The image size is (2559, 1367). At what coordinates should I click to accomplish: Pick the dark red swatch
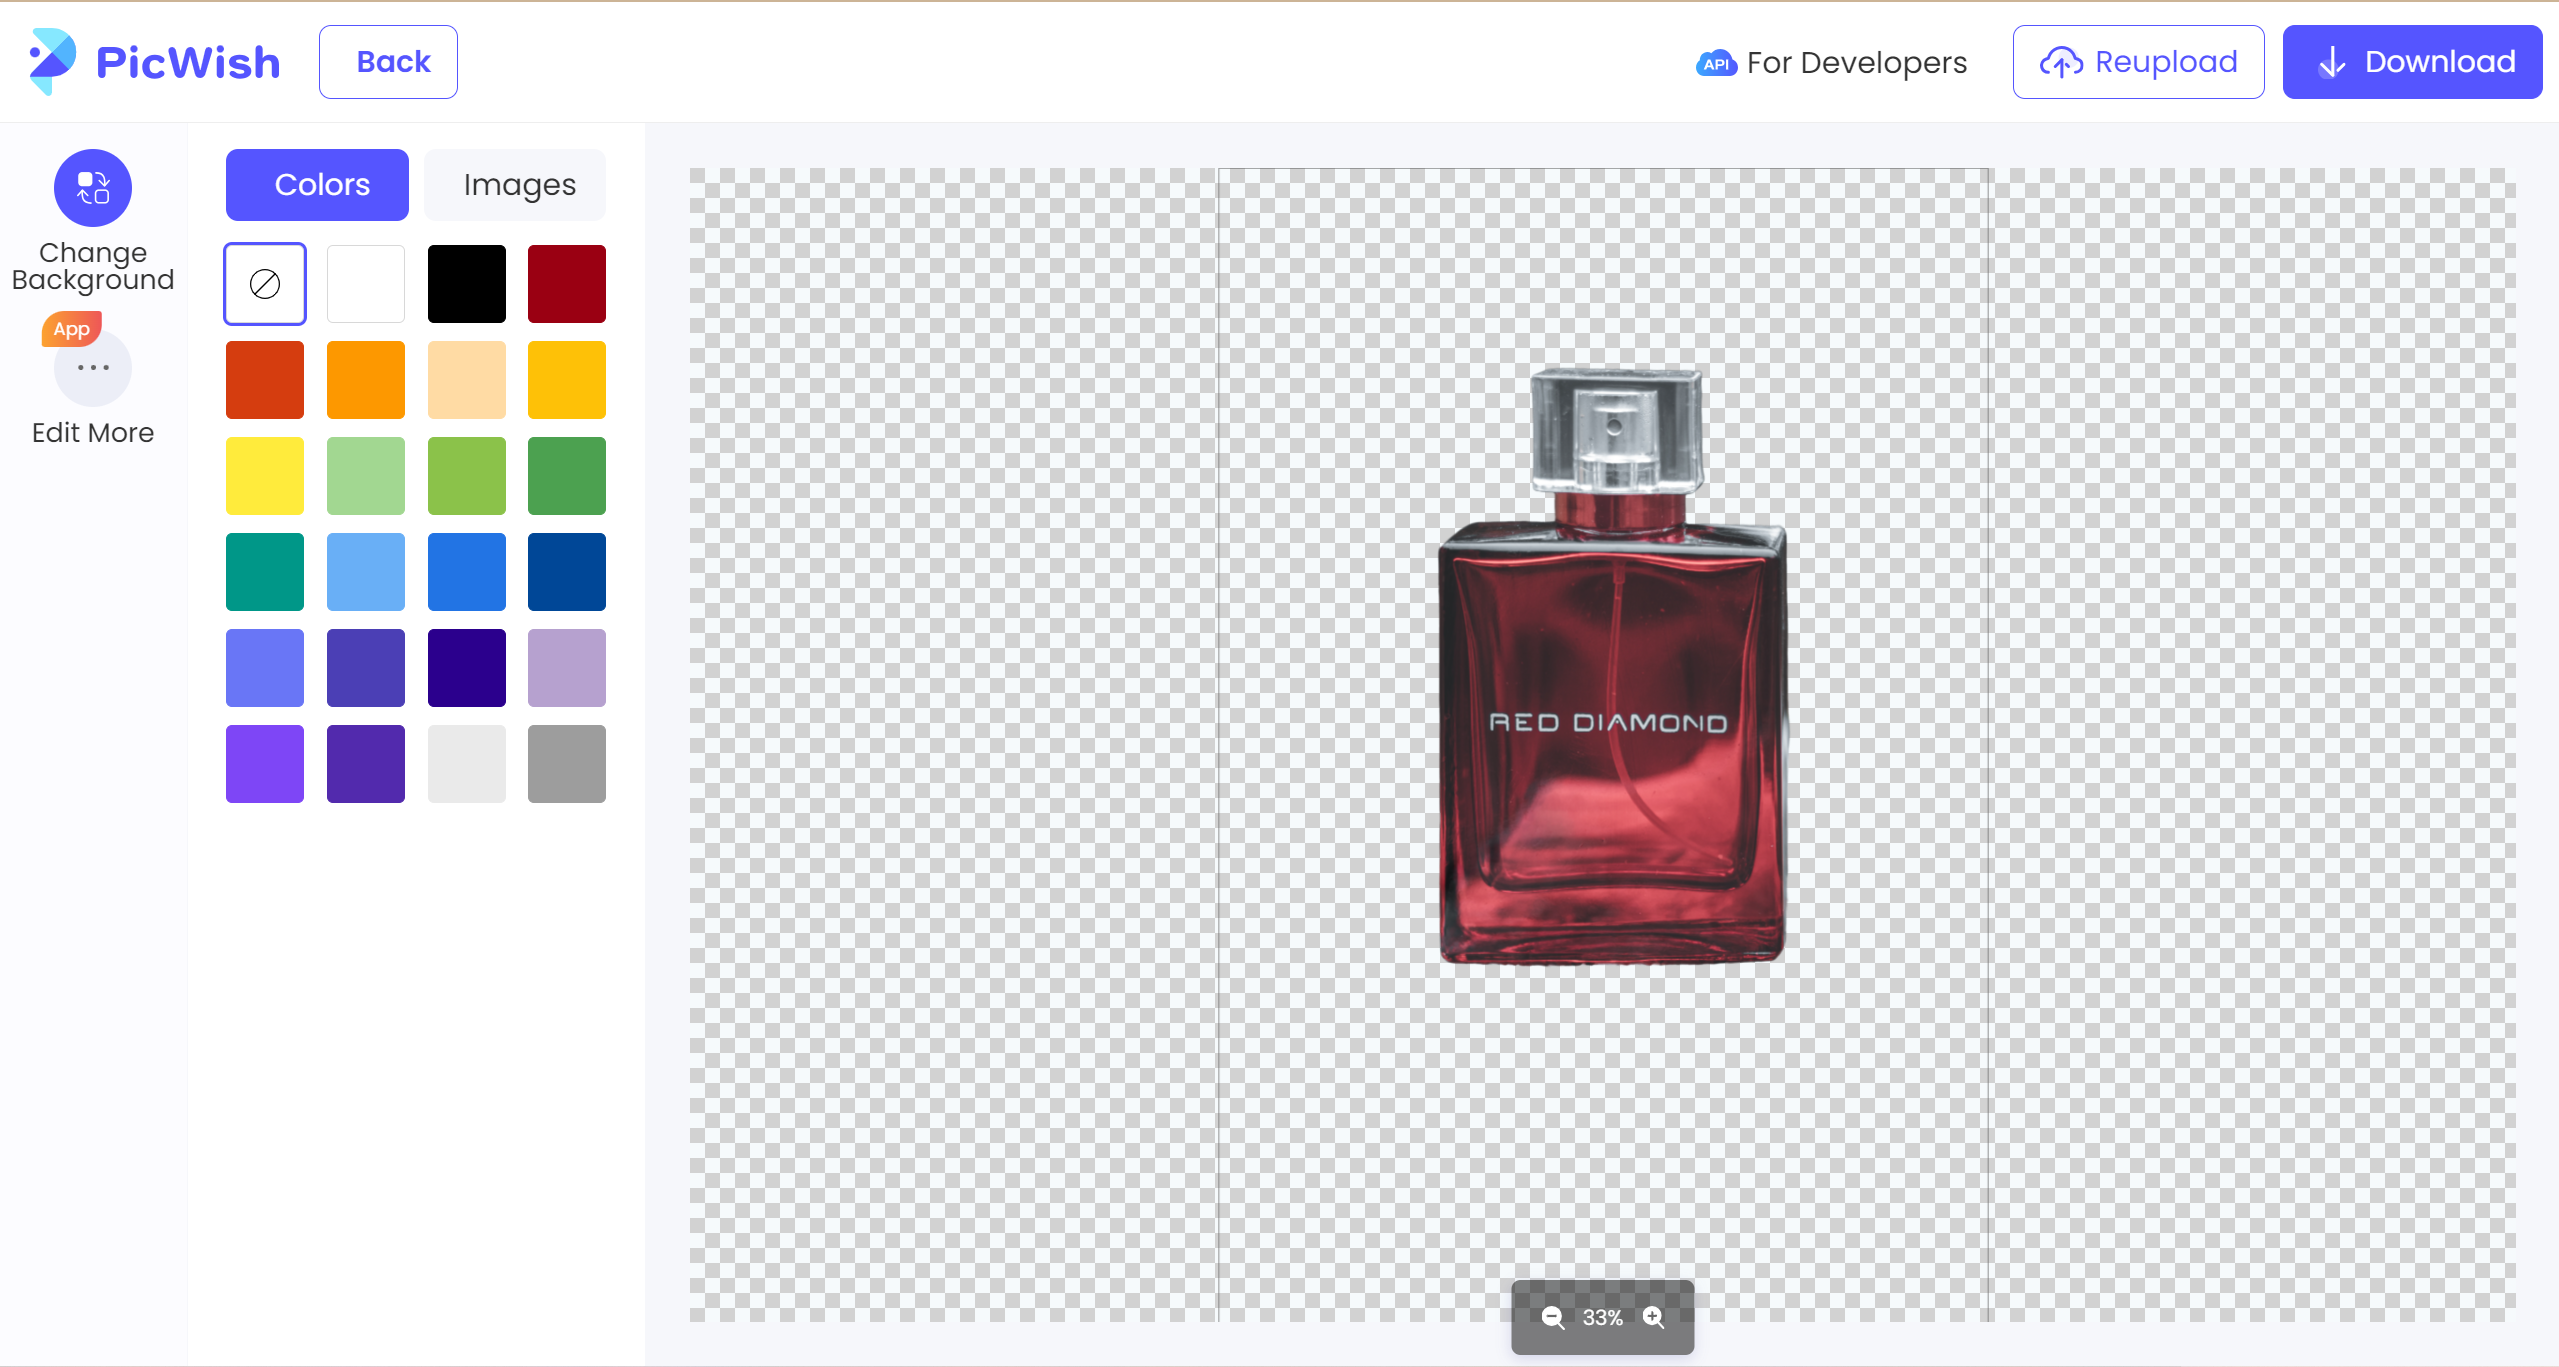click(x=567, y=284)
